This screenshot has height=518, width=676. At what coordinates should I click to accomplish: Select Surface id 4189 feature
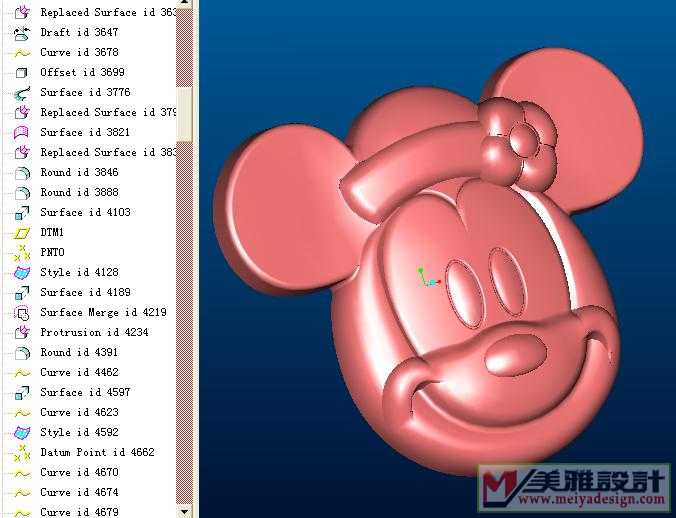(85, 293)
